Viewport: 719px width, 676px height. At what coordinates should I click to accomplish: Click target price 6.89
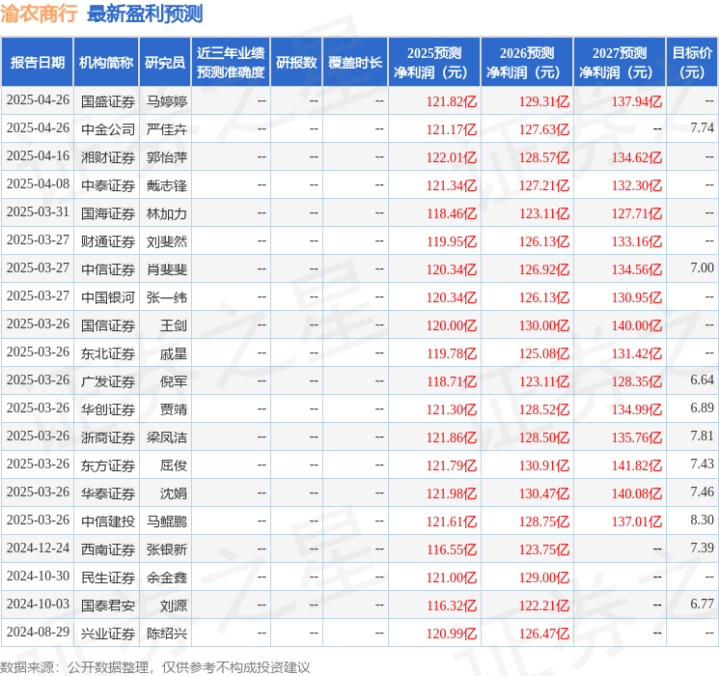click(702, 408)
